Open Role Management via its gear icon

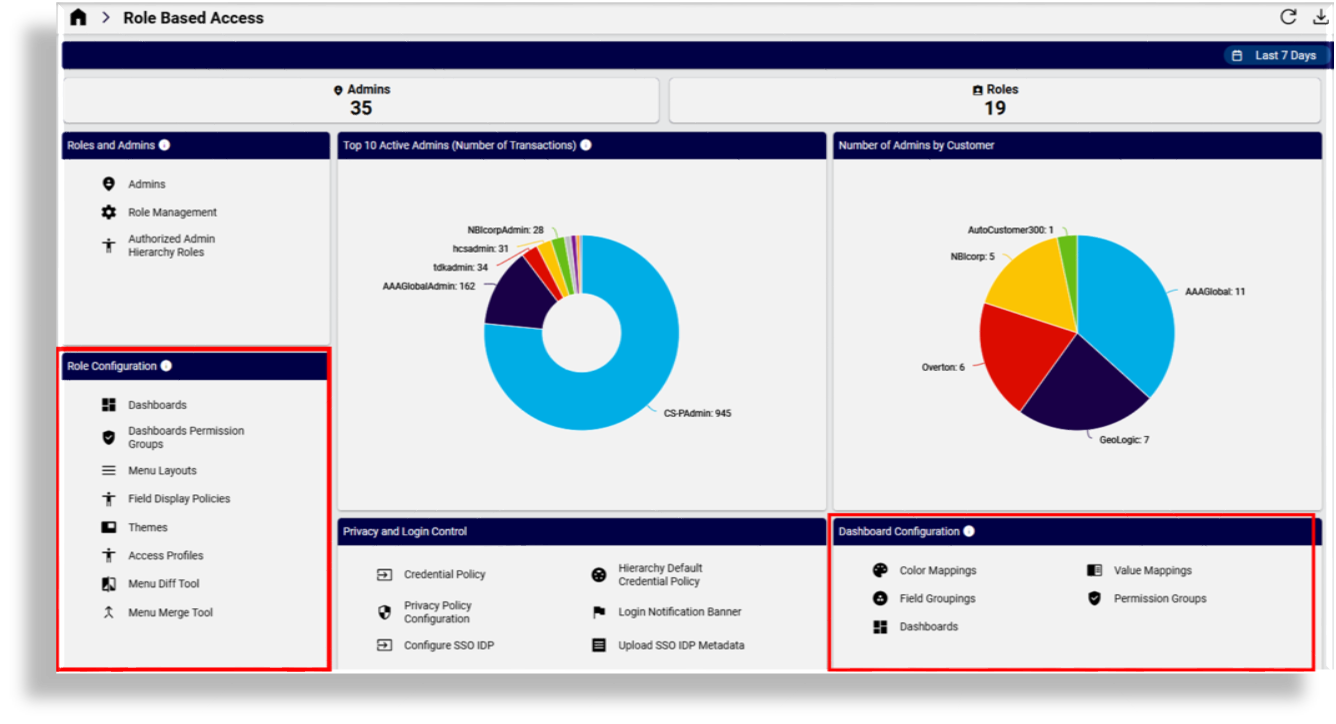(x=108, y=211)
